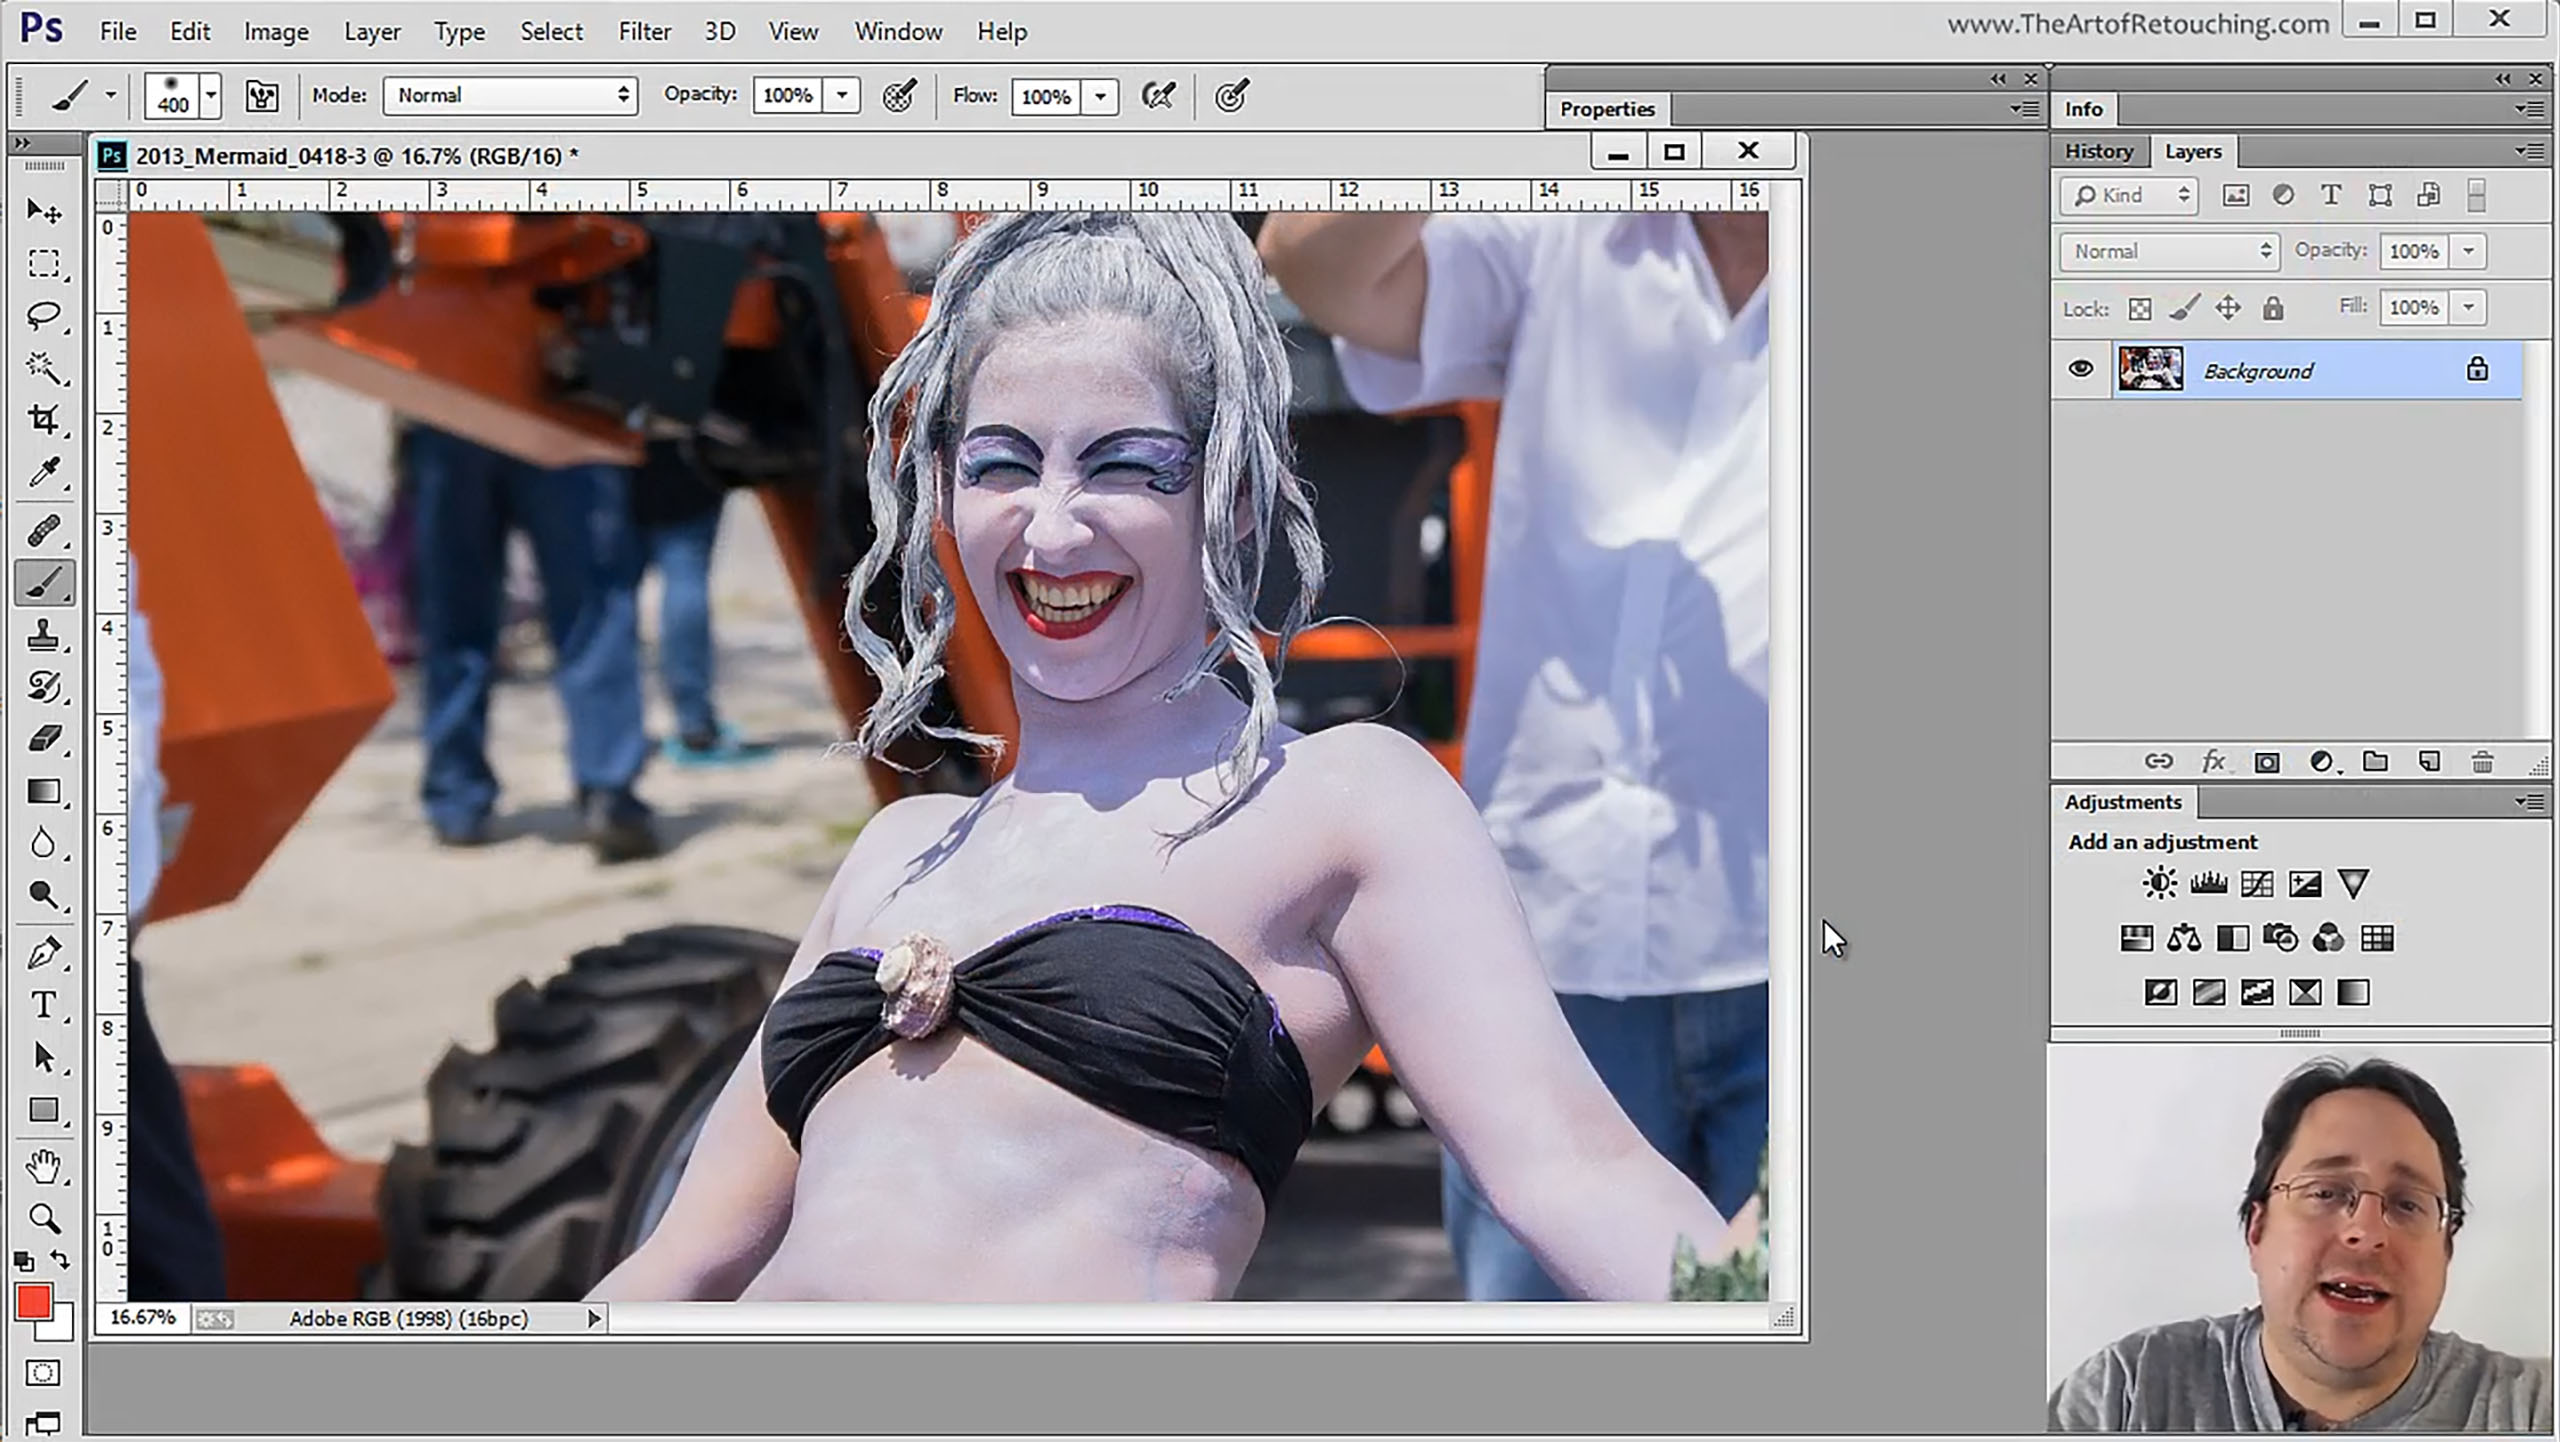Select the Path Selection tool
This screenshot has height=1442, width=2560.
click(43, 1057)
